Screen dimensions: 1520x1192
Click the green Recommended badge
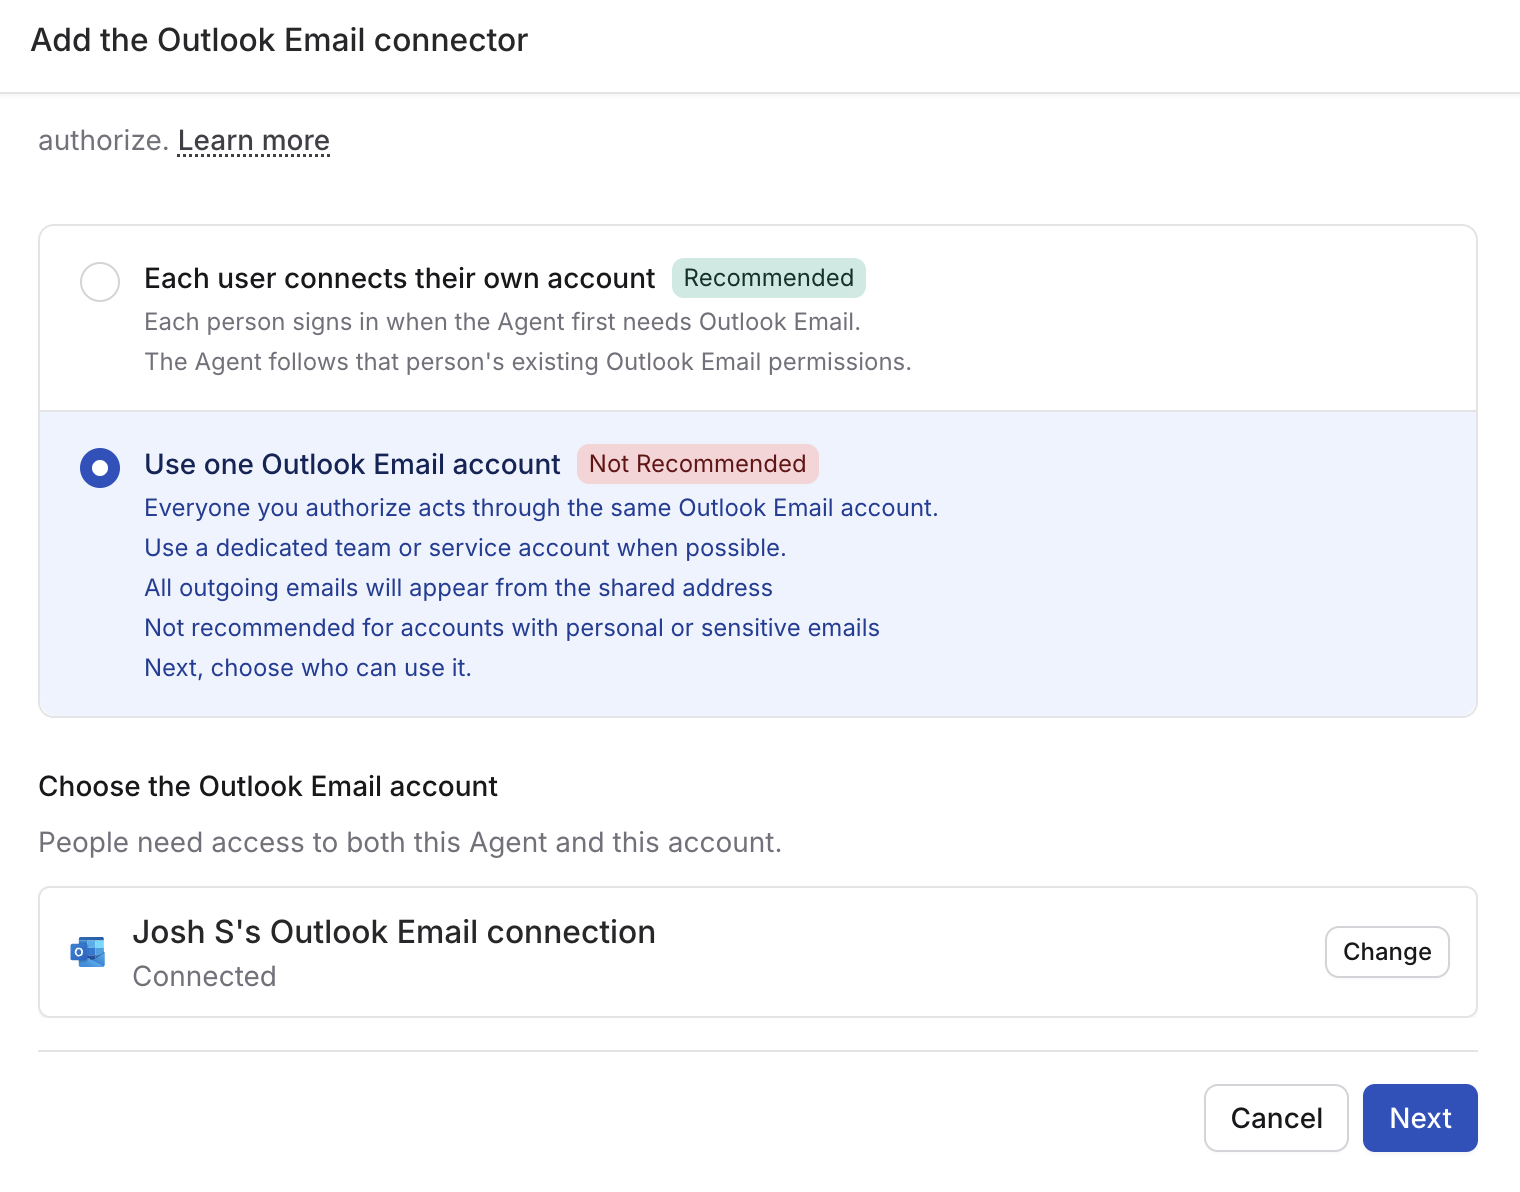[768, 278]
